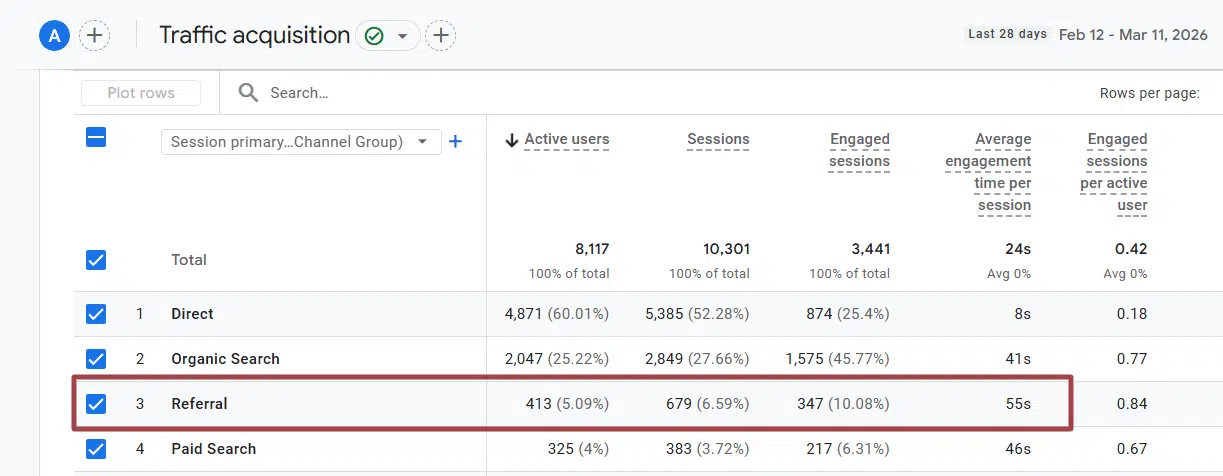Add a comparison with the plus beside avatar

pos(94,36)
